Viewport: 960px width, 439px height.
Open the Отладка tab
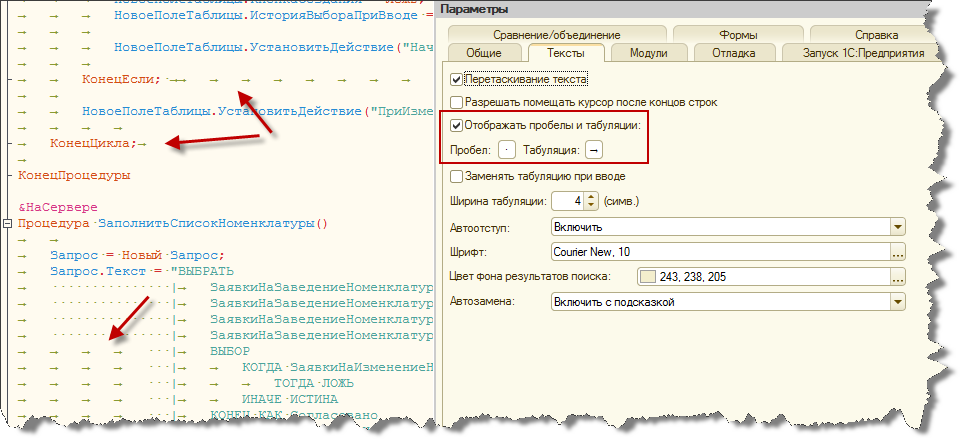[733, 53]
